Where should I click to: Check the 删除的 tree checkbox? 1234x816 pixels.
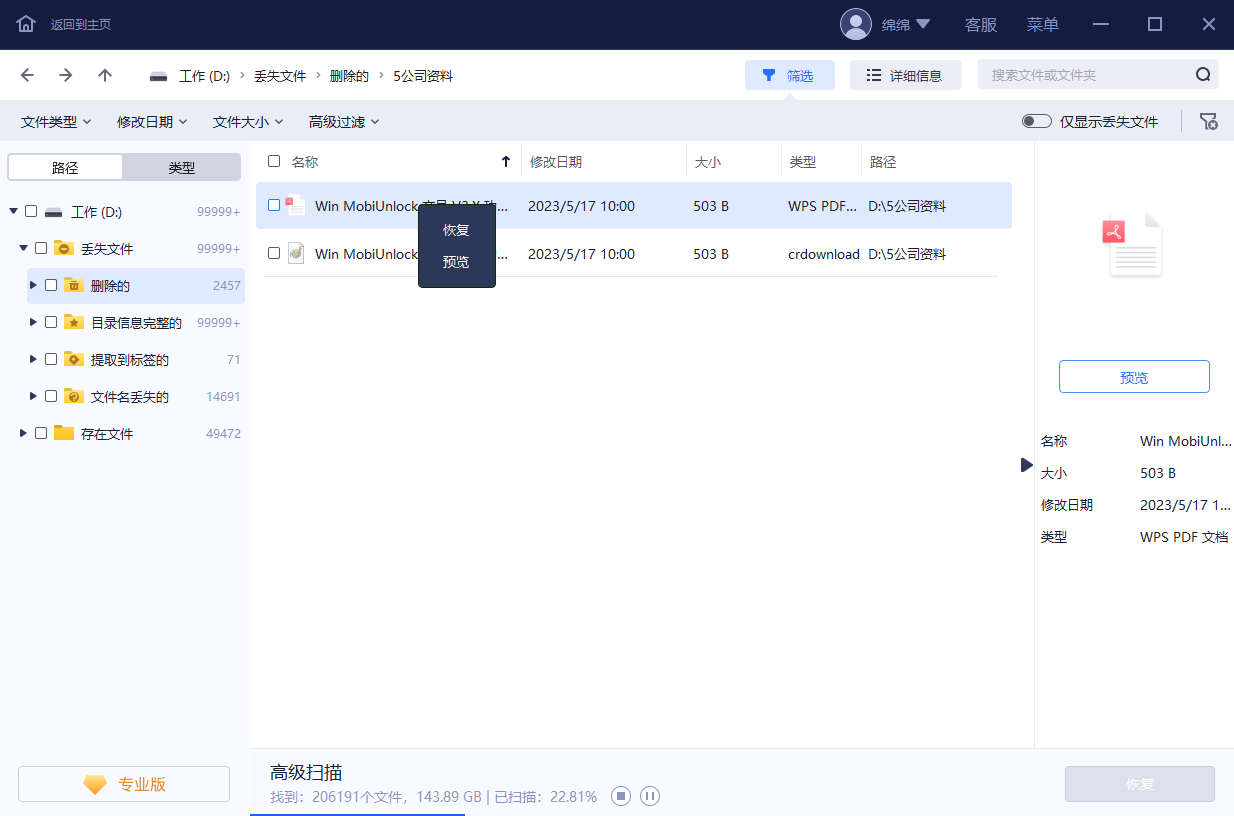click(x=51, y=285)
